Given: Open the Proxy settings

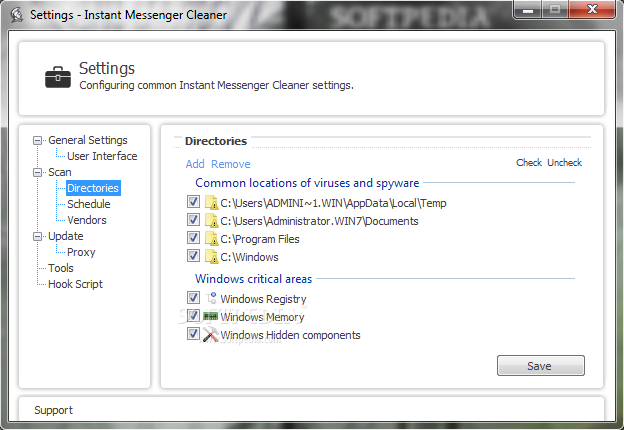Looking at the screenshot, I should [81, 252].
